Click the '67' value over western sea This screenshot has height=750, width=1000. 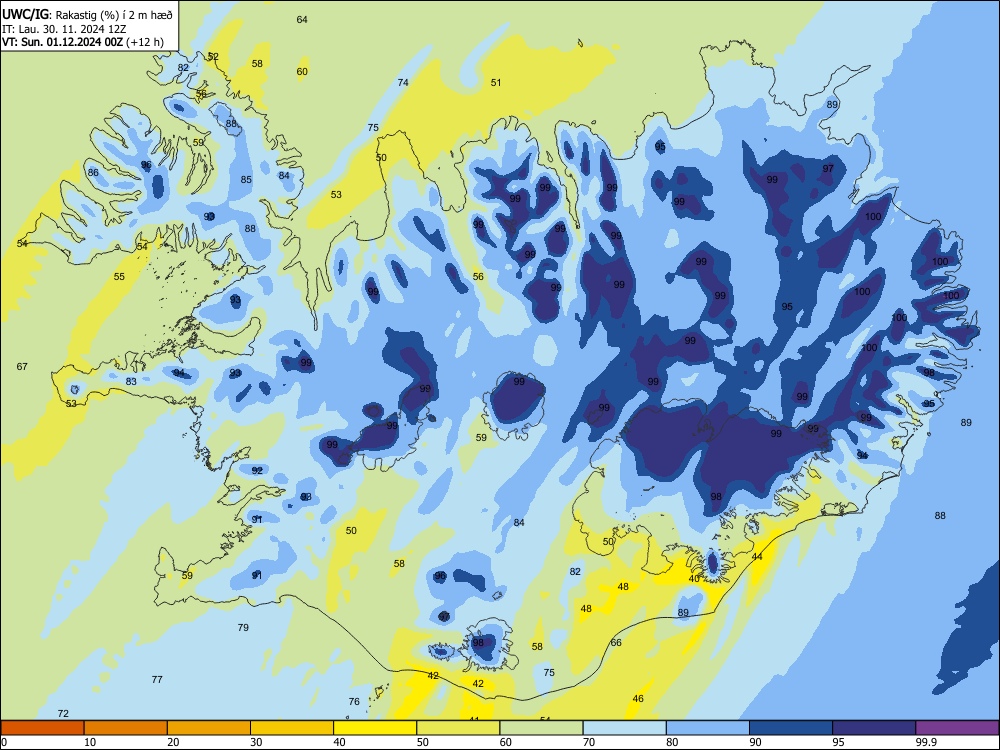[x=22, y=367]
